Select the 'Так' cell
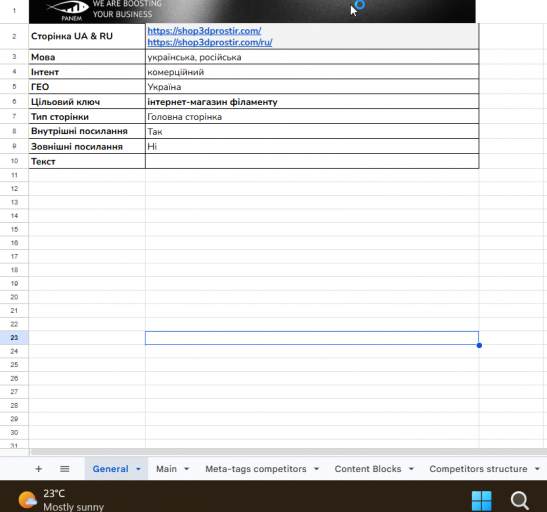 pos(312,131)
